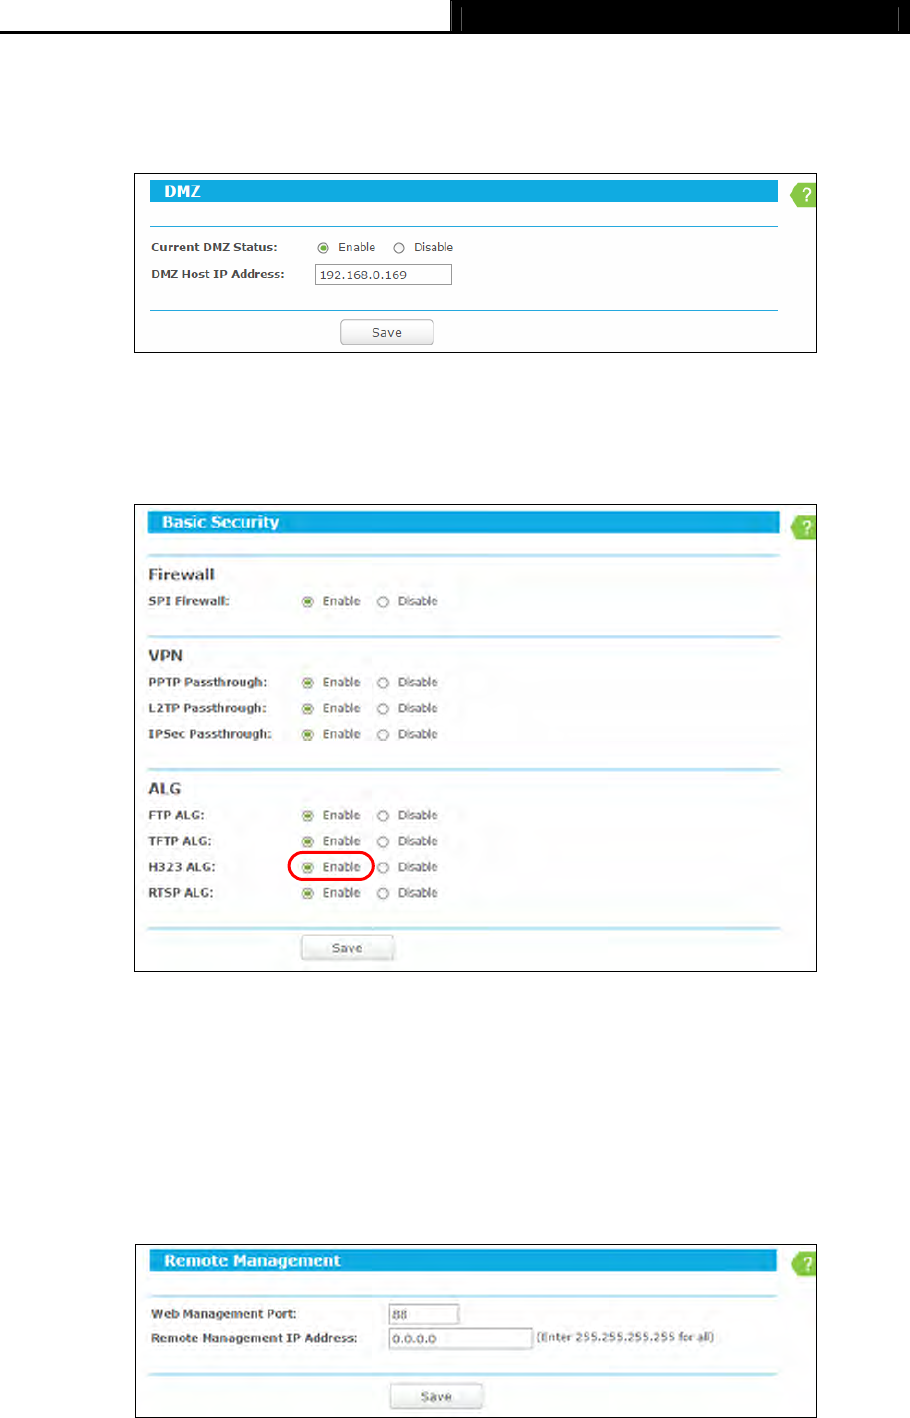This screenshot has height=1418, width=910.
Task: Disable H323 ALG
Action: pos(383,868)
